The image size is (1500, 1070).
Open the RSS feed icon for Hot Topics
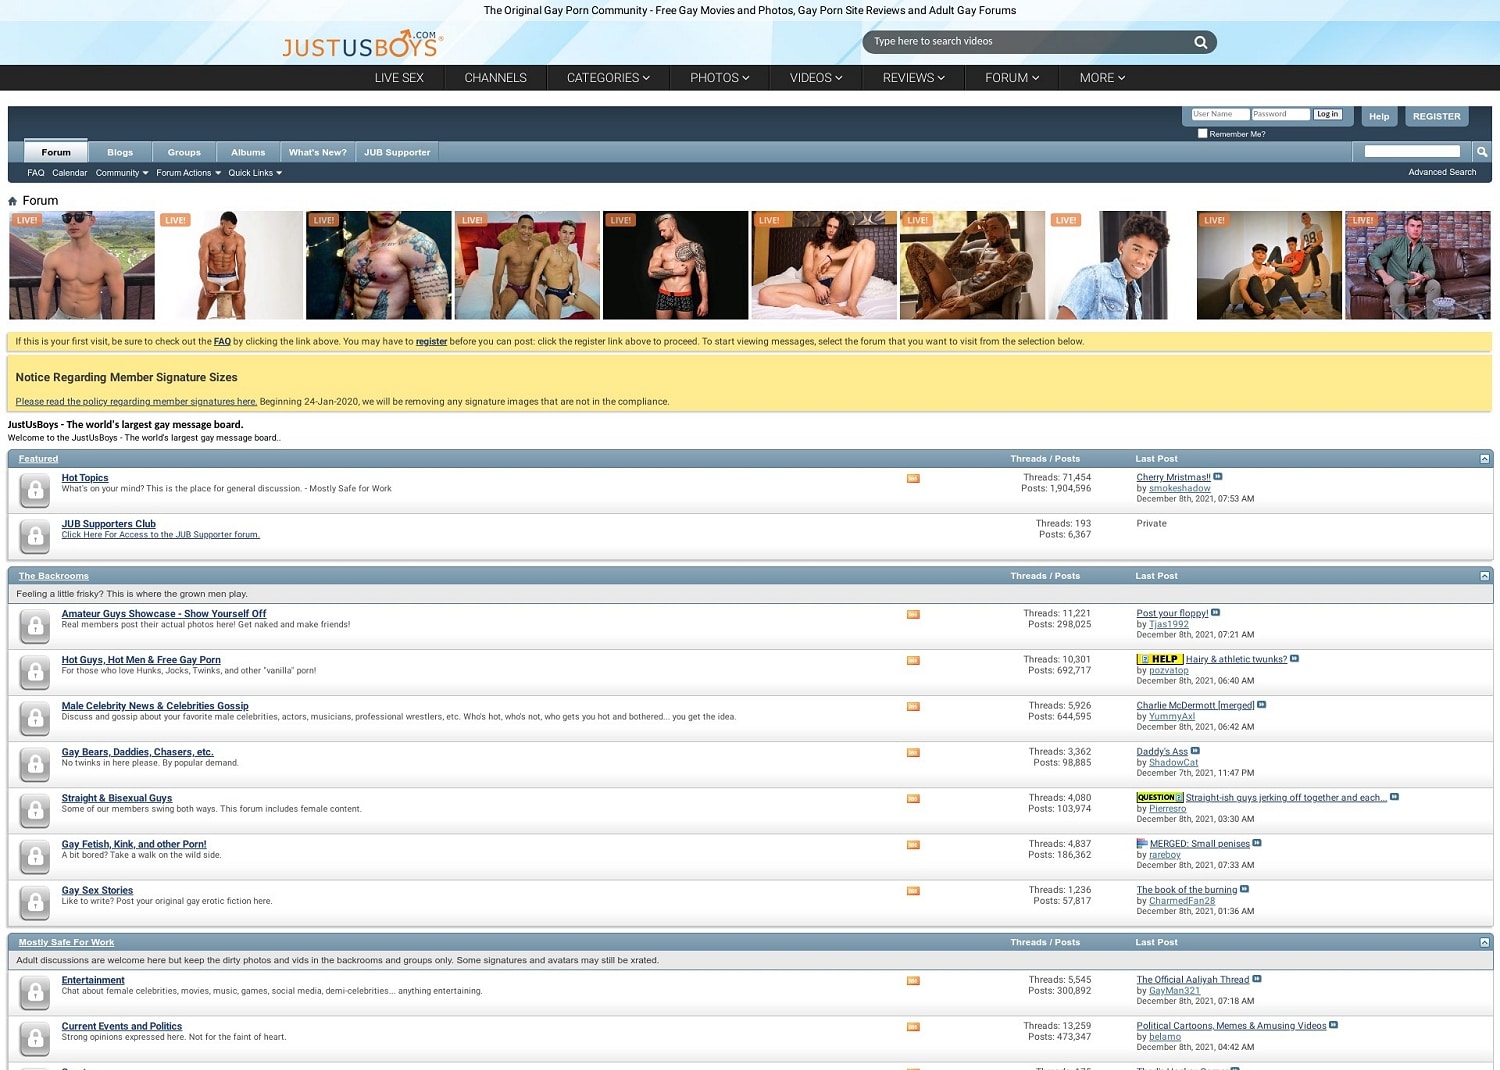coord(913,479)
